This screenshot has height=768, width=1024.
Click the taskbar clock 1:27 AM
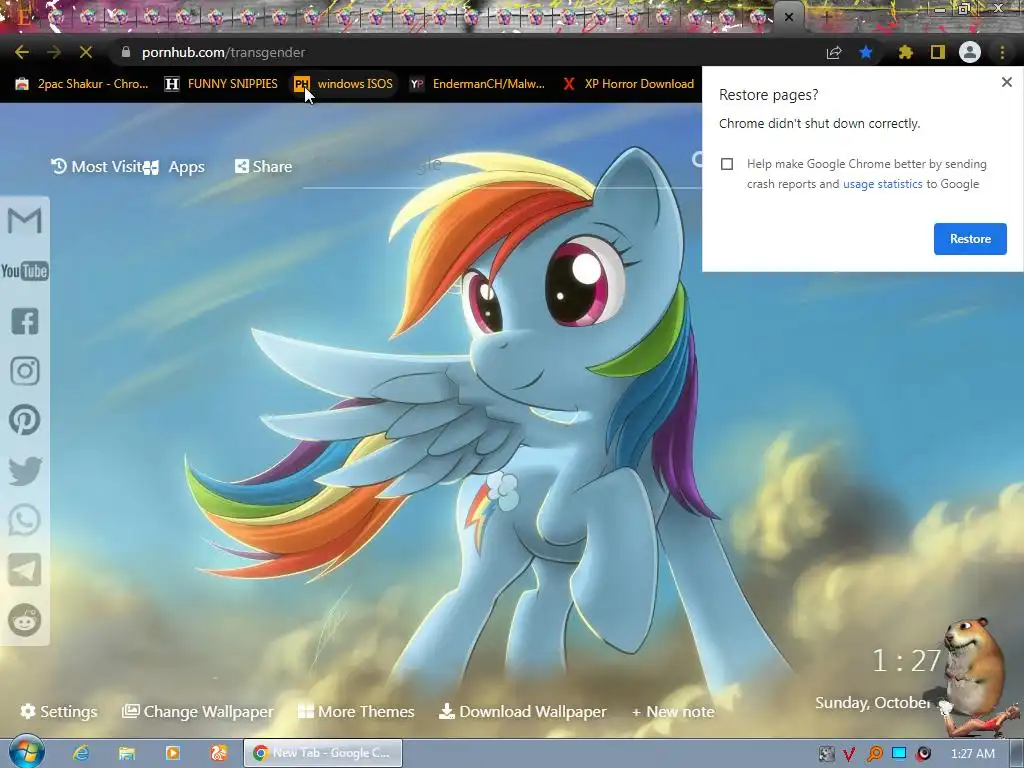tap(972, 754)
